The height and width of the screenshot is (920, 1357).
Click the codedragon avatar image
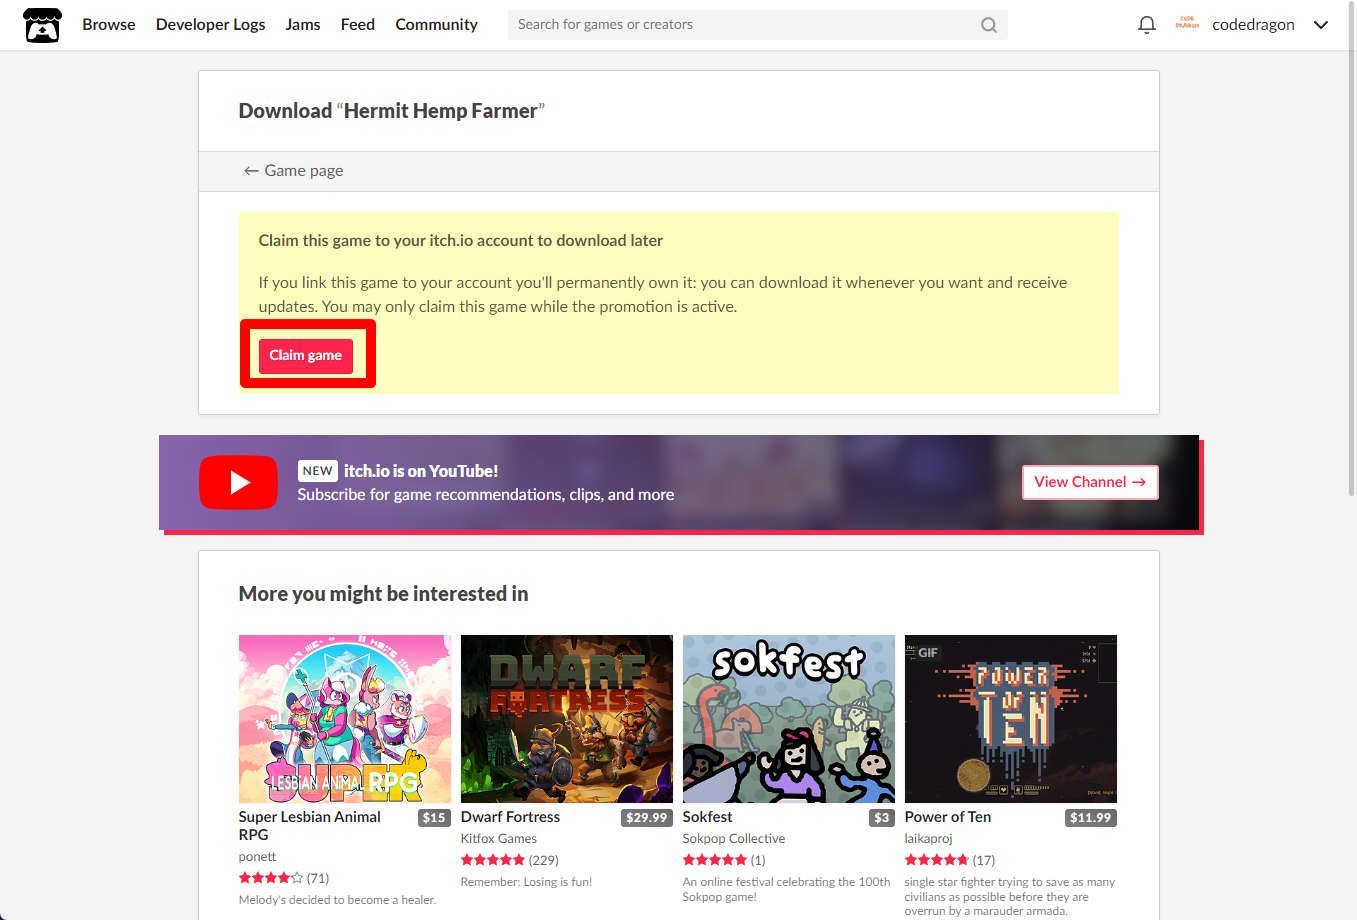coord(1187,23)
